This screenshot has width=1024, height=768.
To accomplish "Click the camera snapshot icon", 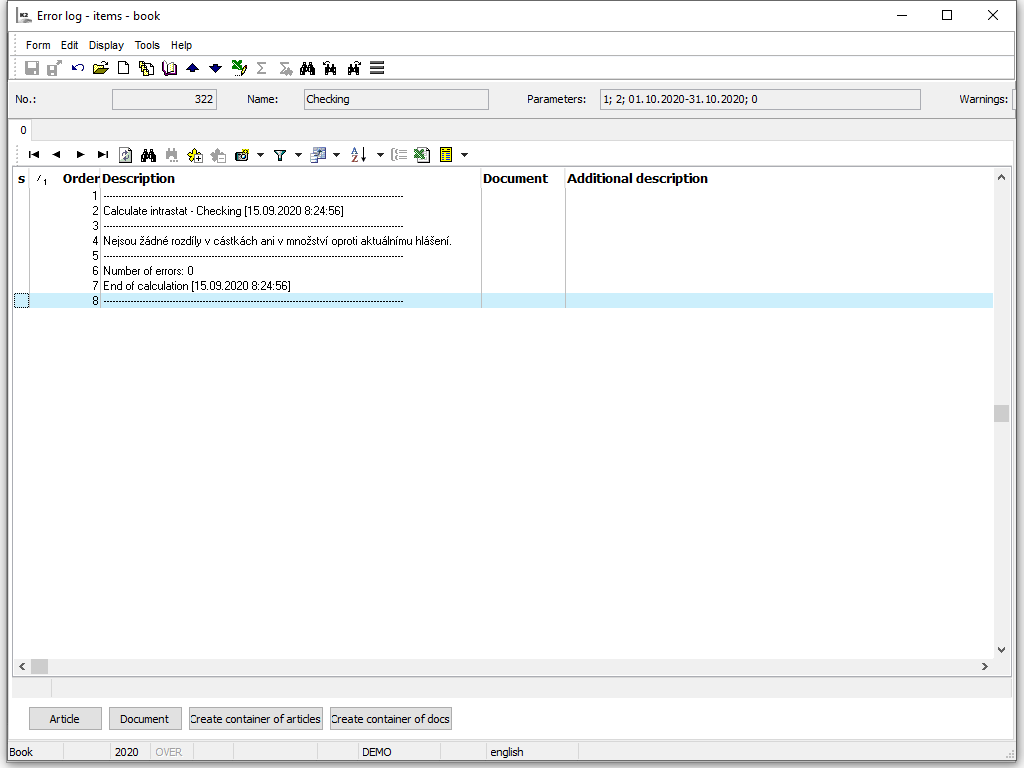I will (x=242, y=155).
